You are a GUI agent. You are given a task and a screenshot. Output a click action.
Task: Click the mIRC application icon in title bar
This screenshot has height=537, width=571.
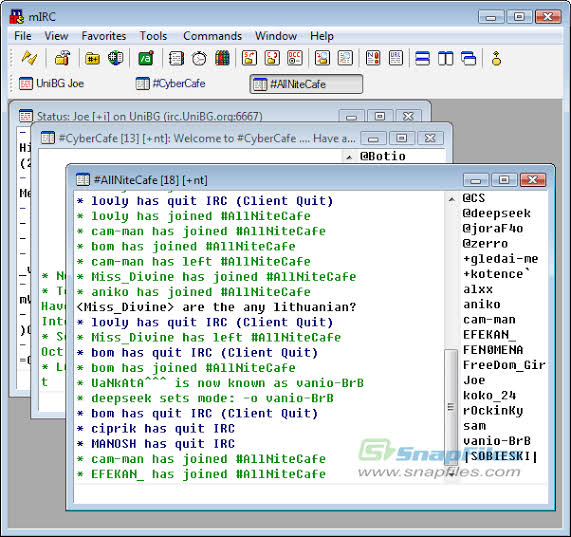17,17
